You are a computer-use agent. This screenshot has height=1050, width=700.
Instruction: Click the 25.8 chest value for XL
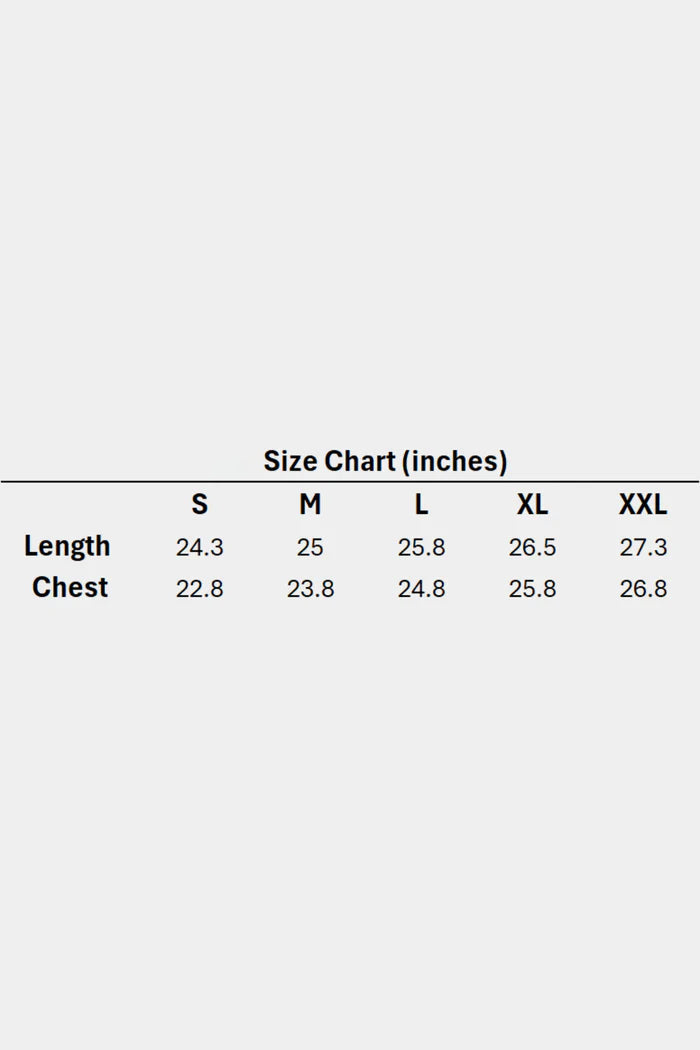coord(532,589)
